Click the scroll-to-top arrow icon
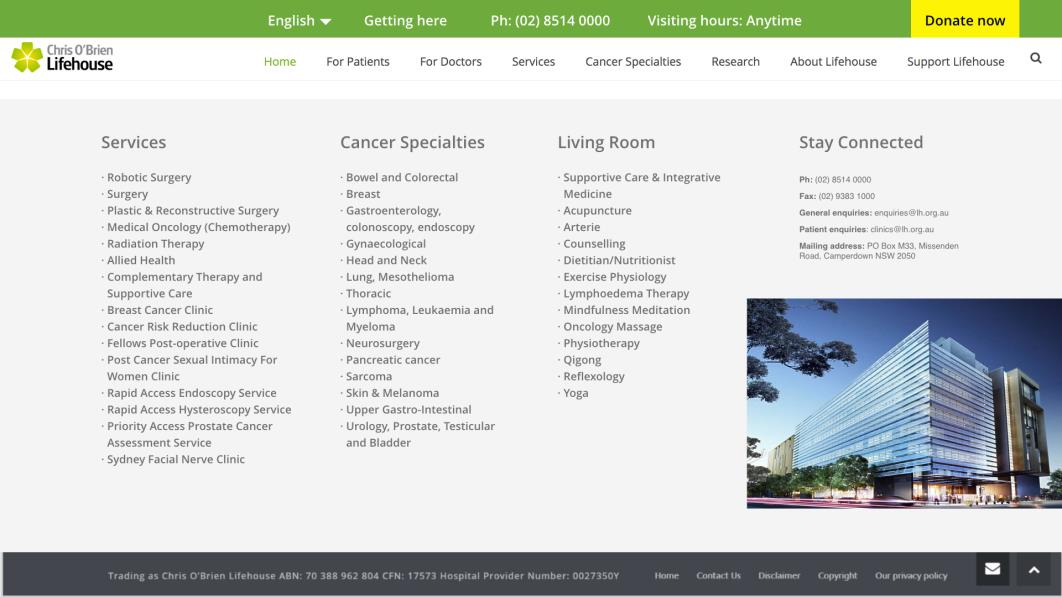Viewport: 1062px width, 597px height. pos(1034,569)
